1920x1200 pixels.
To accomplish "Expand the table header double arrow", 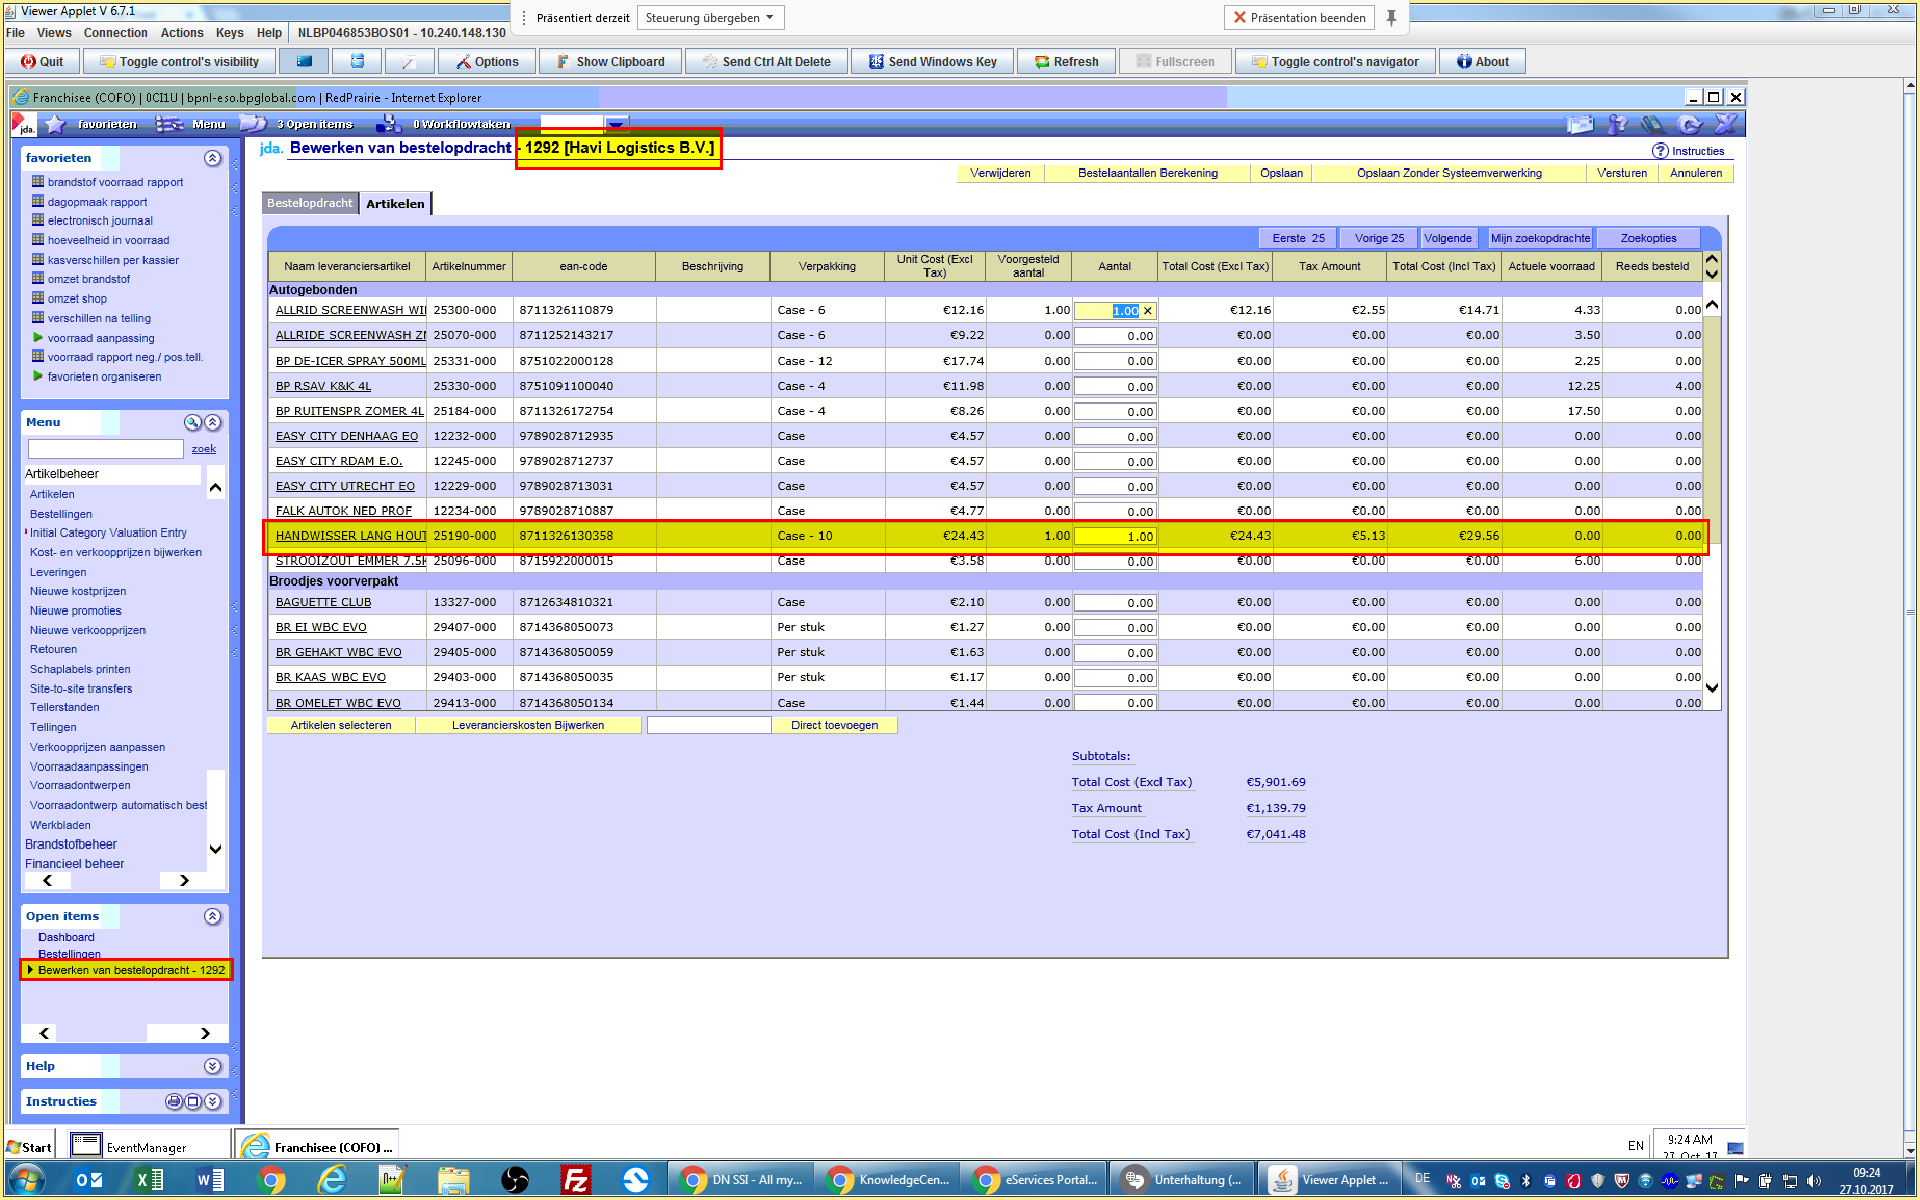I will coord(1711,266).
